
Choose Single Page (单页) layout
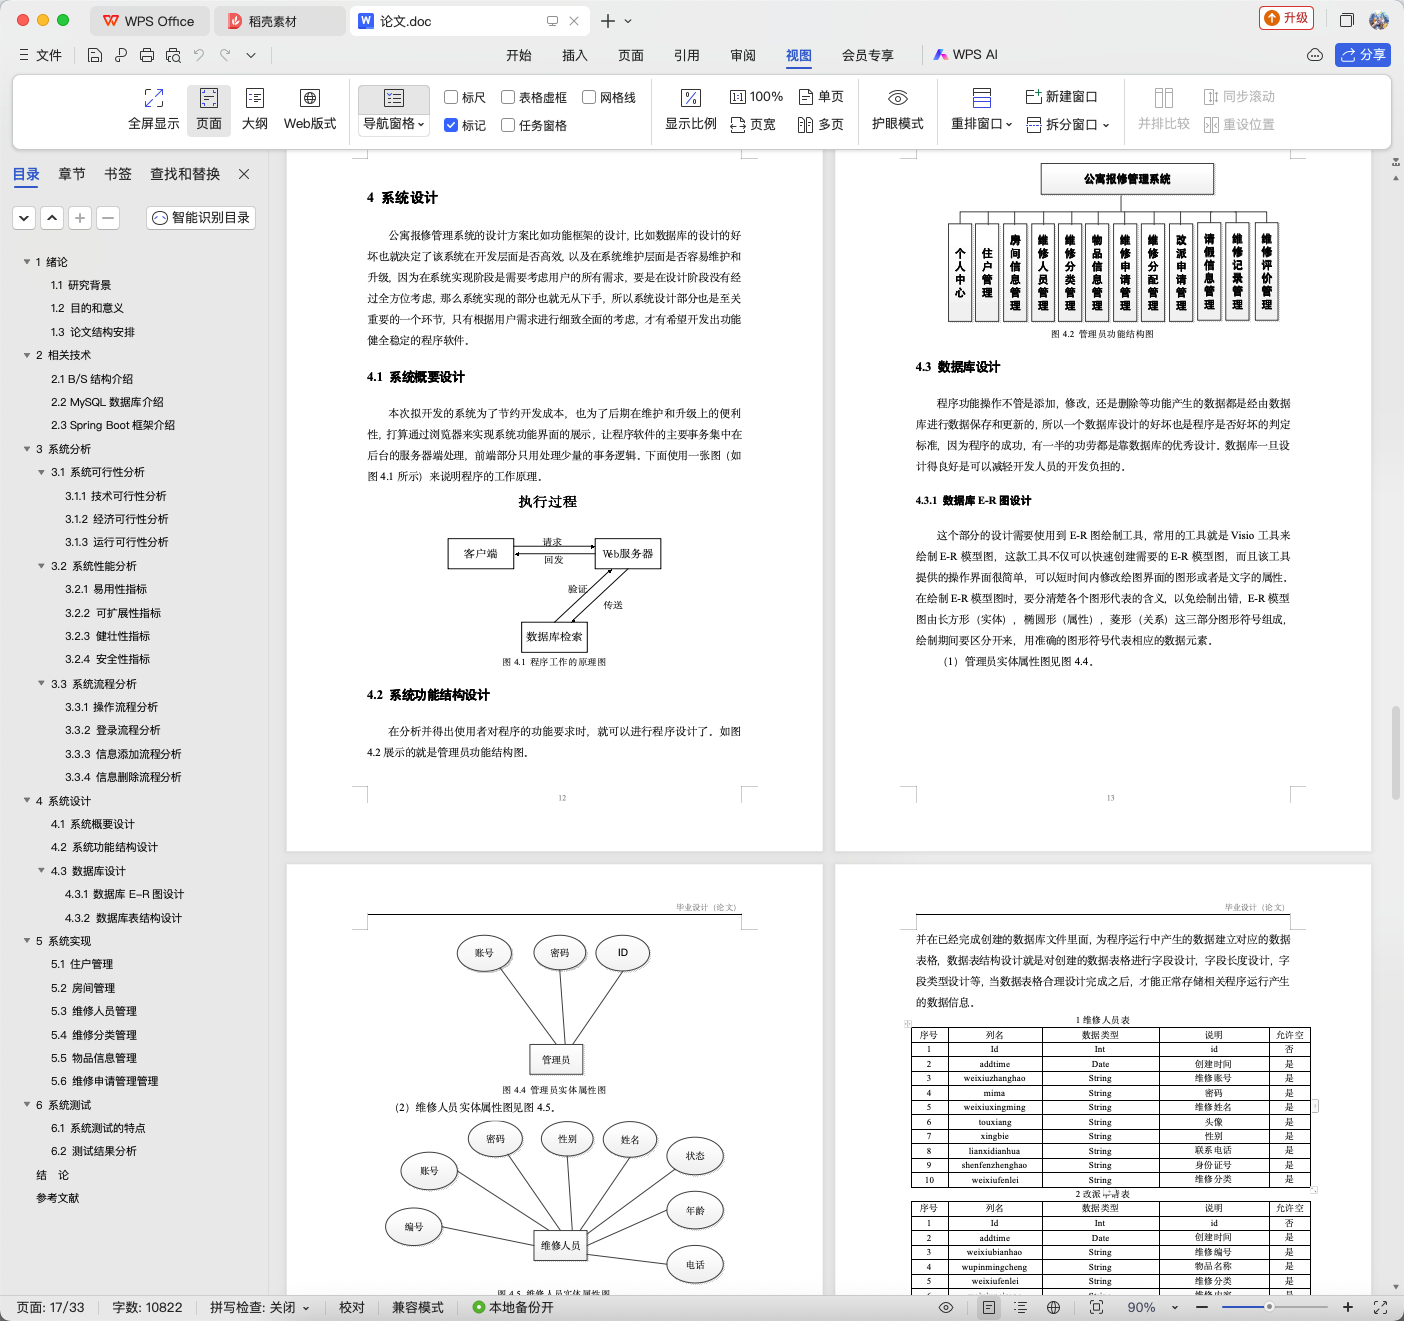(821, 97)
